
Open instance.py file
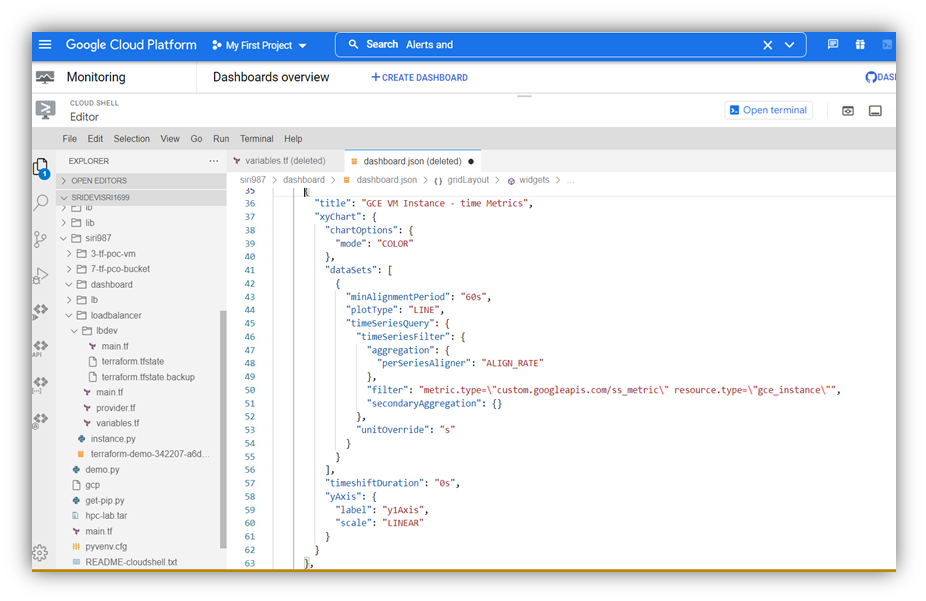tap(113, 439)
